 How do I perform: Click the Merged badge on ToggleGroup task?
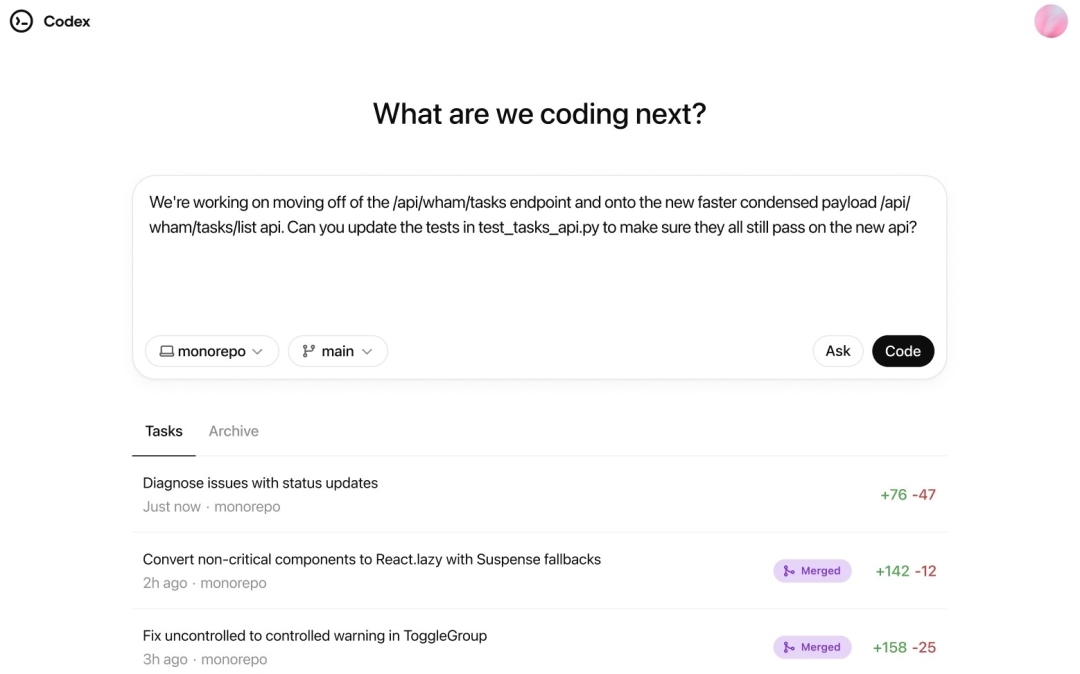click(812, 647)
